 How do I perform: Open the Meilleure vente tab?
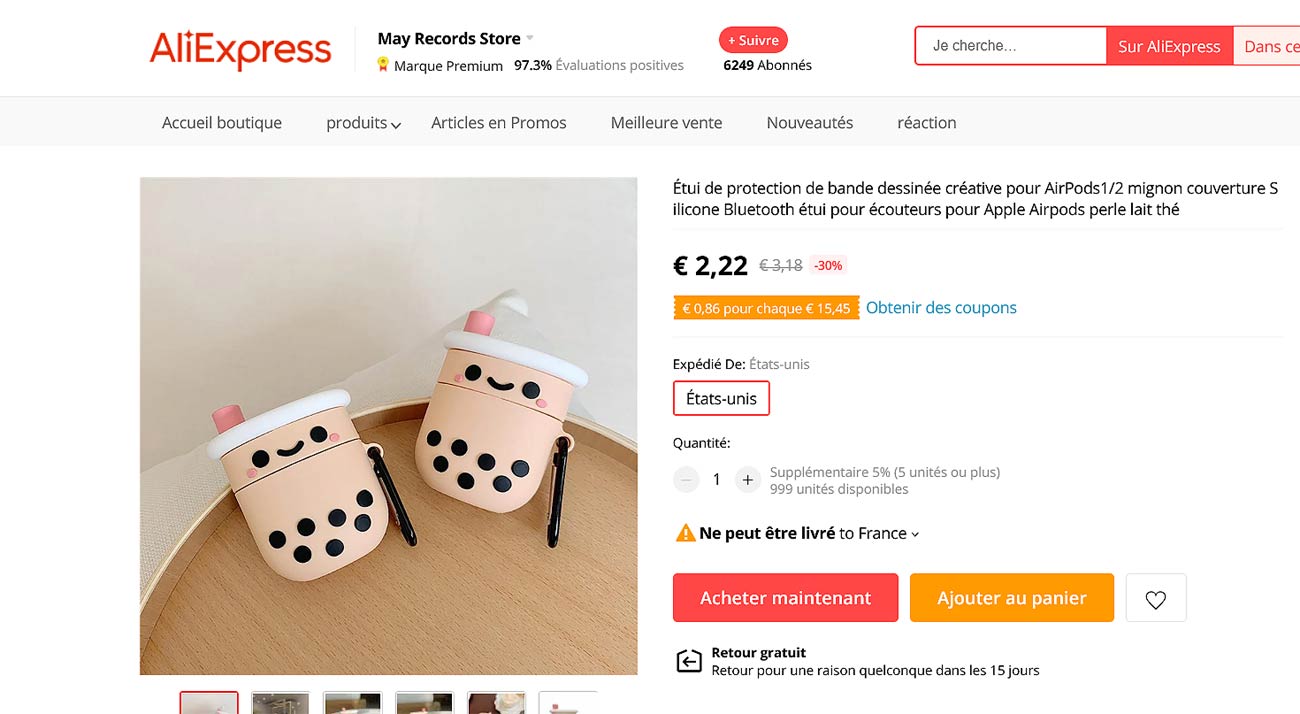(x=666, y=123)
